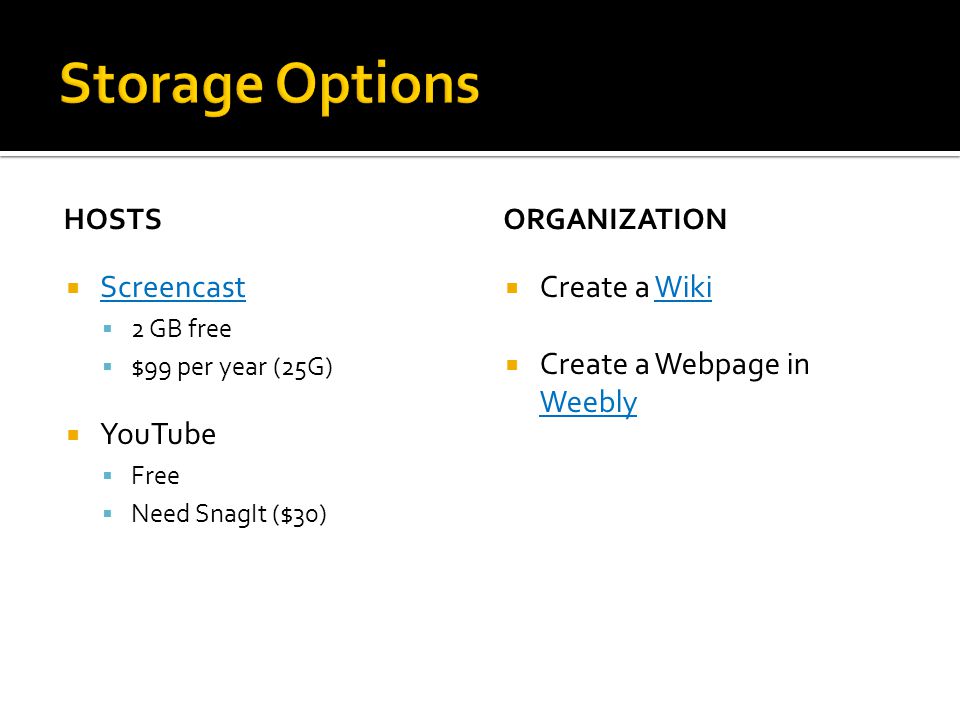Open the Weebly link
The width and height of the screenshot is (960, 720).
pos(588,403)
